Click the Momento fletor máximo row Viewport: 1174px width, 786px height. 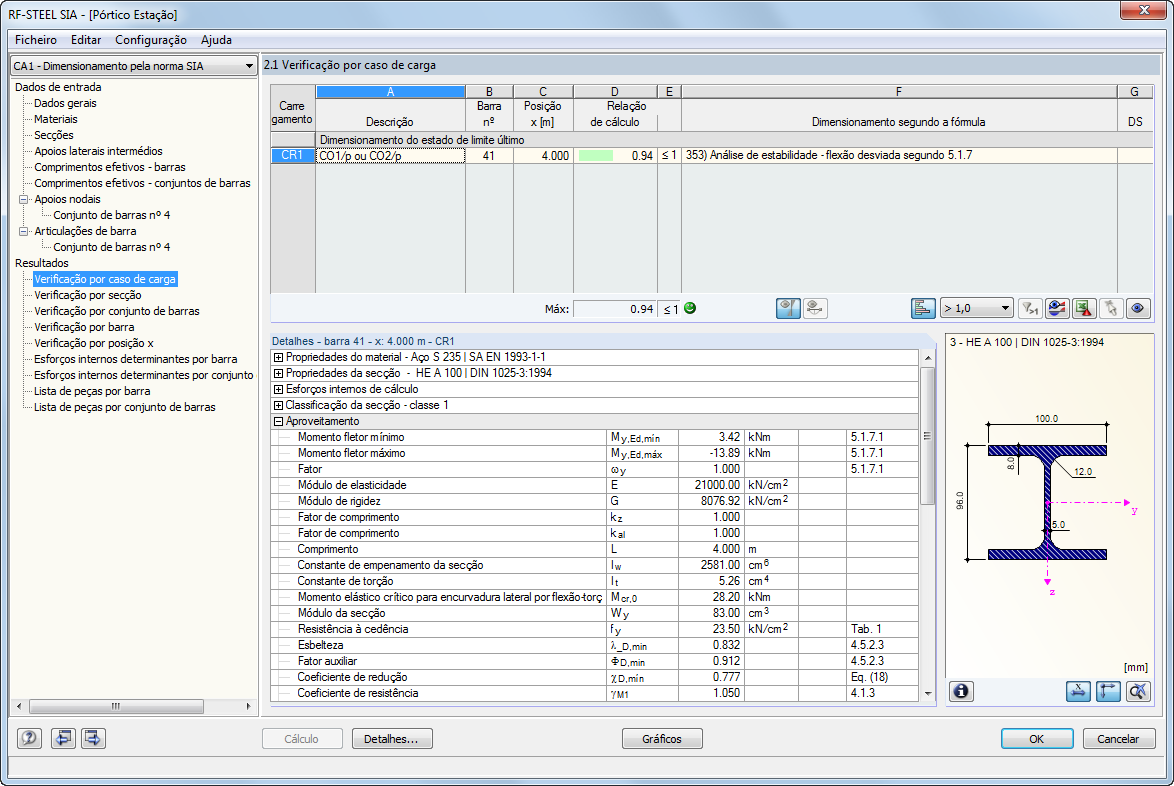(x=594, y=454)
